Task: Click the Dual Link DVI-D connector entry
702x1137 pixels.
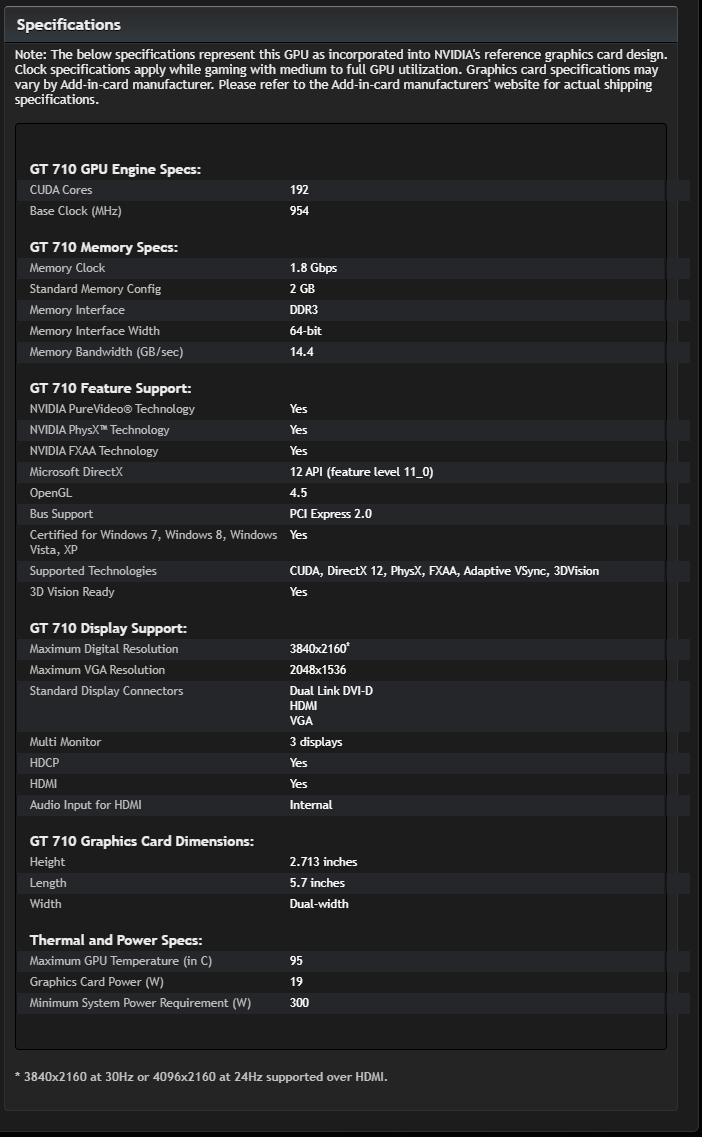Action: (331, 691)
